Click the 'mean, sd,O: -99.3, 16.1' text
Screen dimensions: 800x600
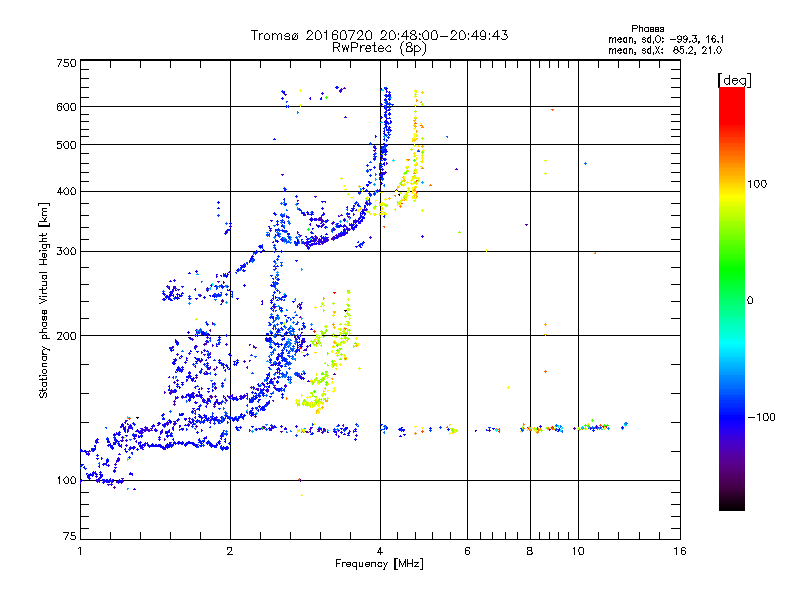[x=666, y=39]
